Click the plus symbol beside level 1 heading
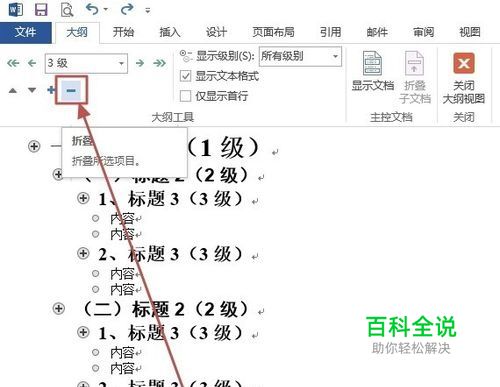Screen dimensions: 500x387 34,146
